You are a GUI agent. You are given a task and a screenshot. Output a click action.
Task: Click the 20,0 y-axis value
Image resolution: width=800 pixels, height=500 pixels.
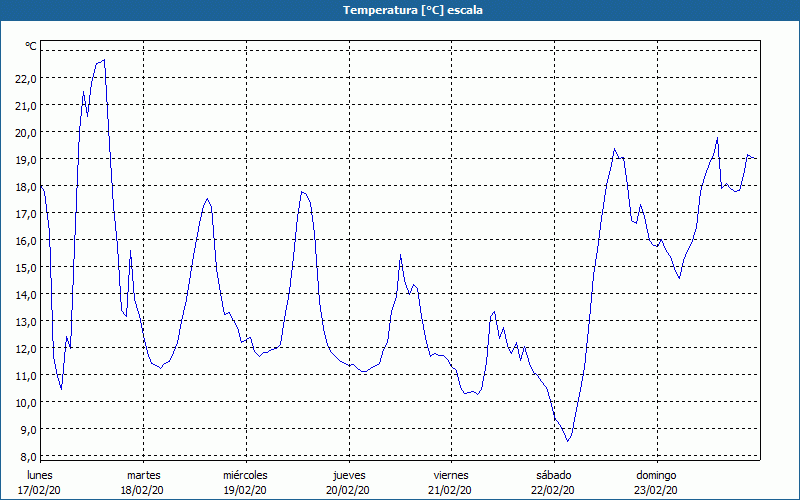pos(27,133)
